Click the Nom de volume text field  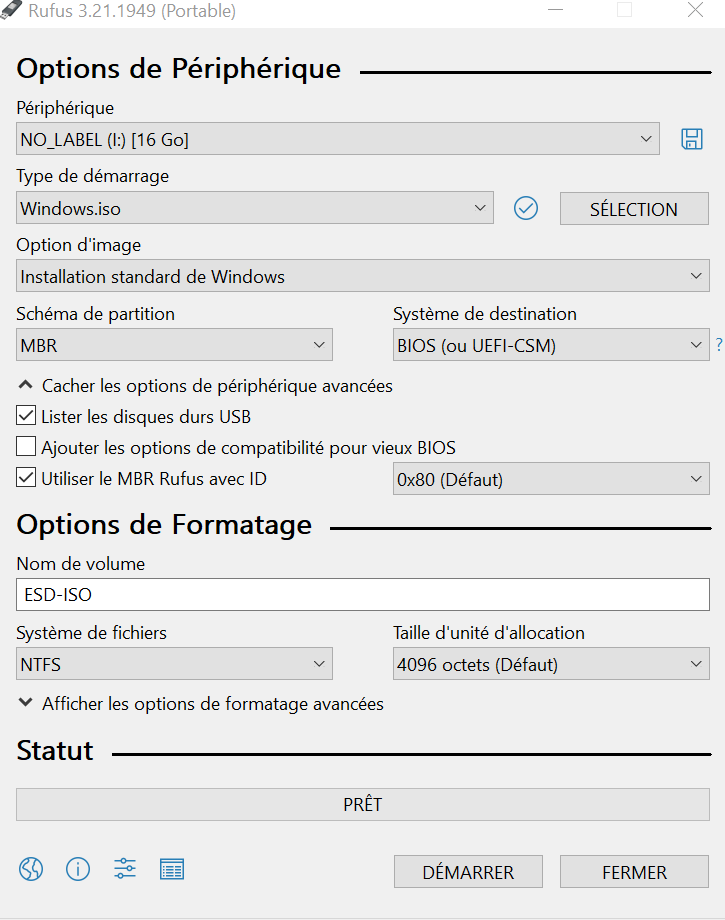(362, 594)
